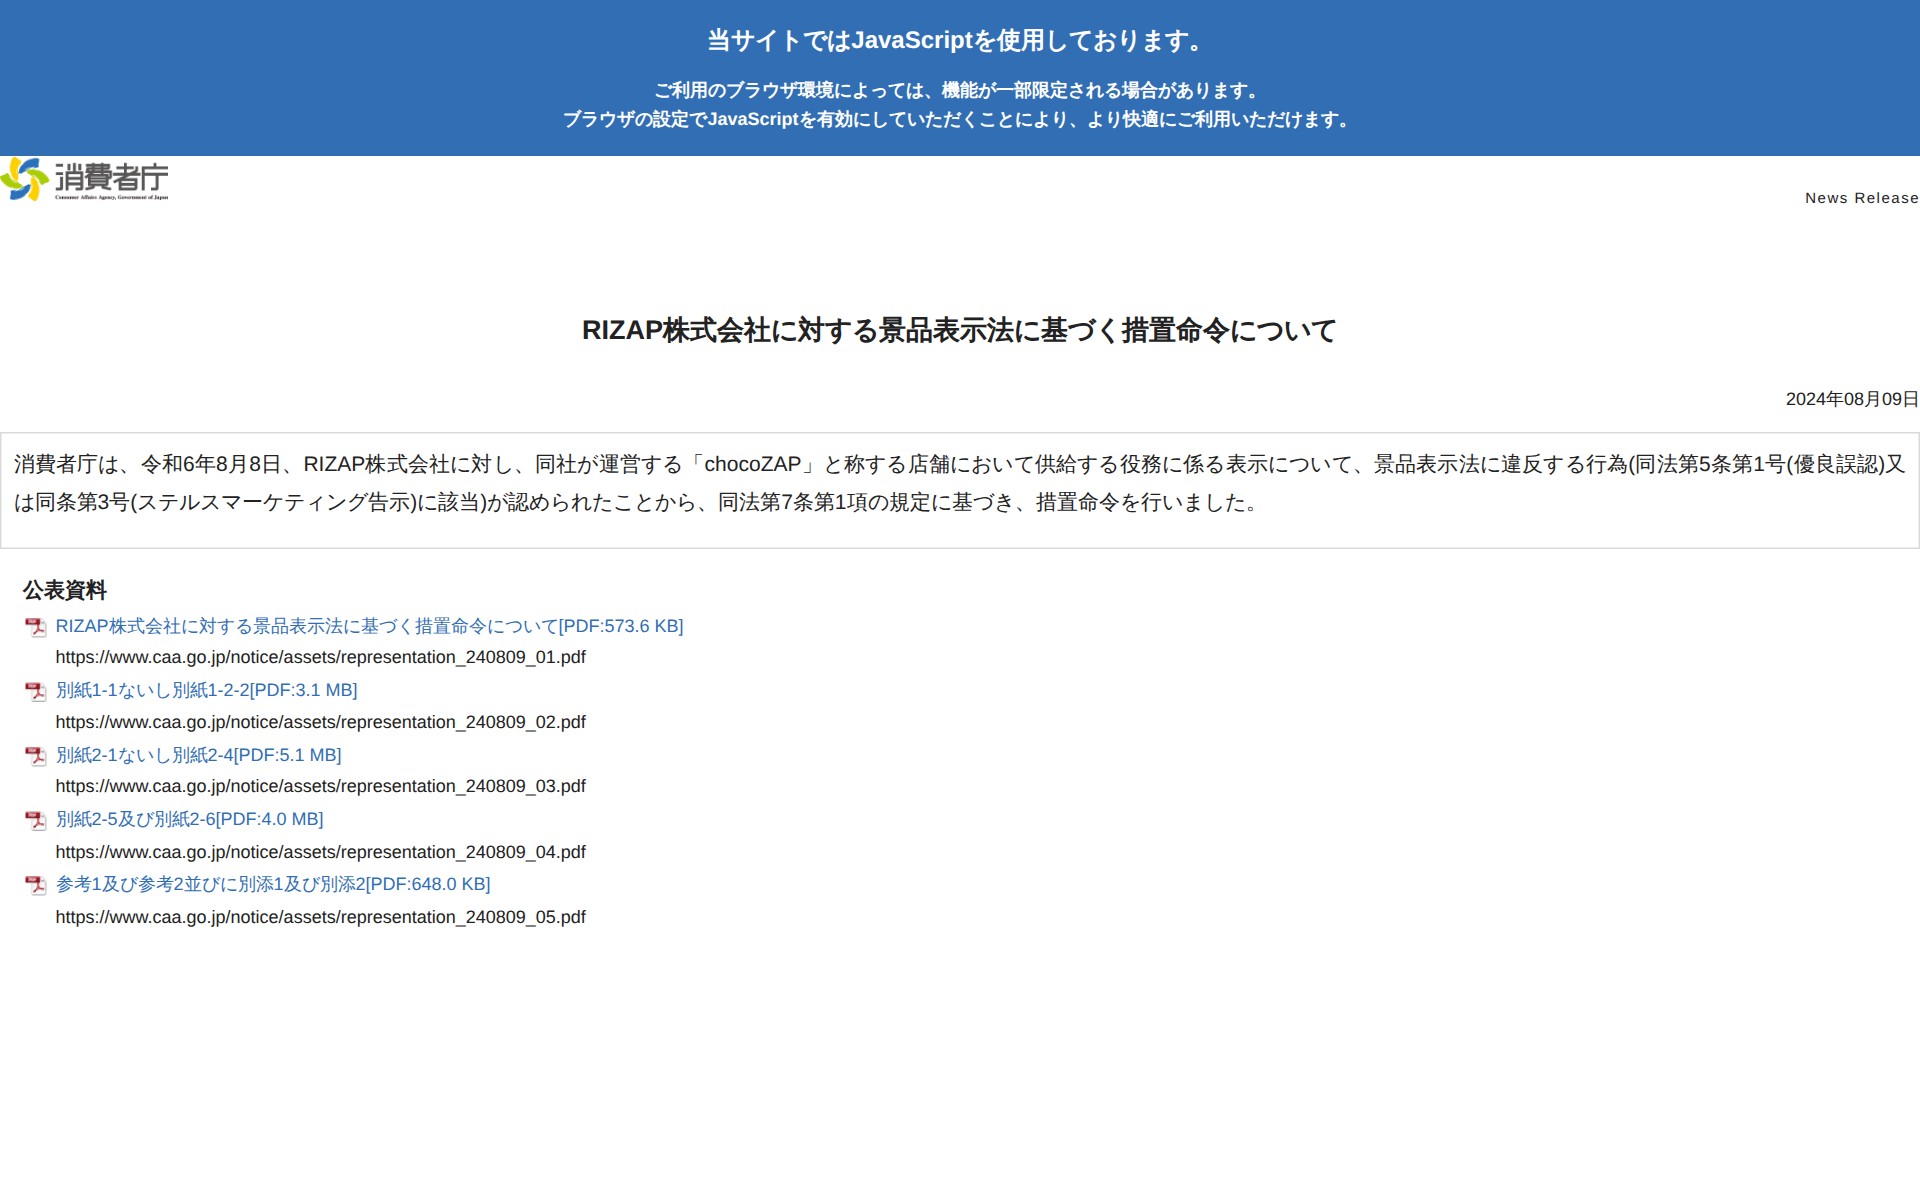Click PDF icon beside RIZAP措置命令 link
The width and height of the screenshot is (1920, 1200).
click(x=36, y=627)
